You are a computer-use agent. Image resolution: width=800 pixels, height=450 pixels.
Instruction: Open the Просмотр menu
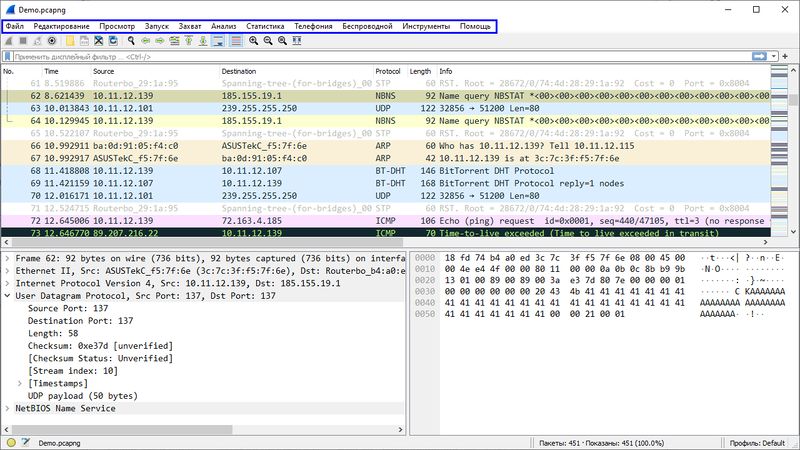coord(117,26)
